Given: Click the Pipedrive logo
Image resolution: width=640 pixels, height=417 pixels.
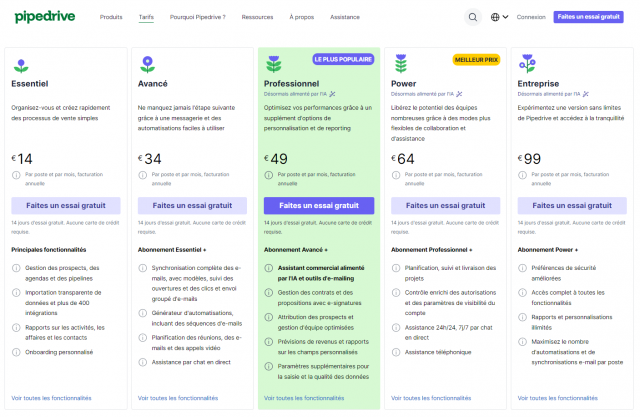Looking at the screenshot, I should 45,17.
